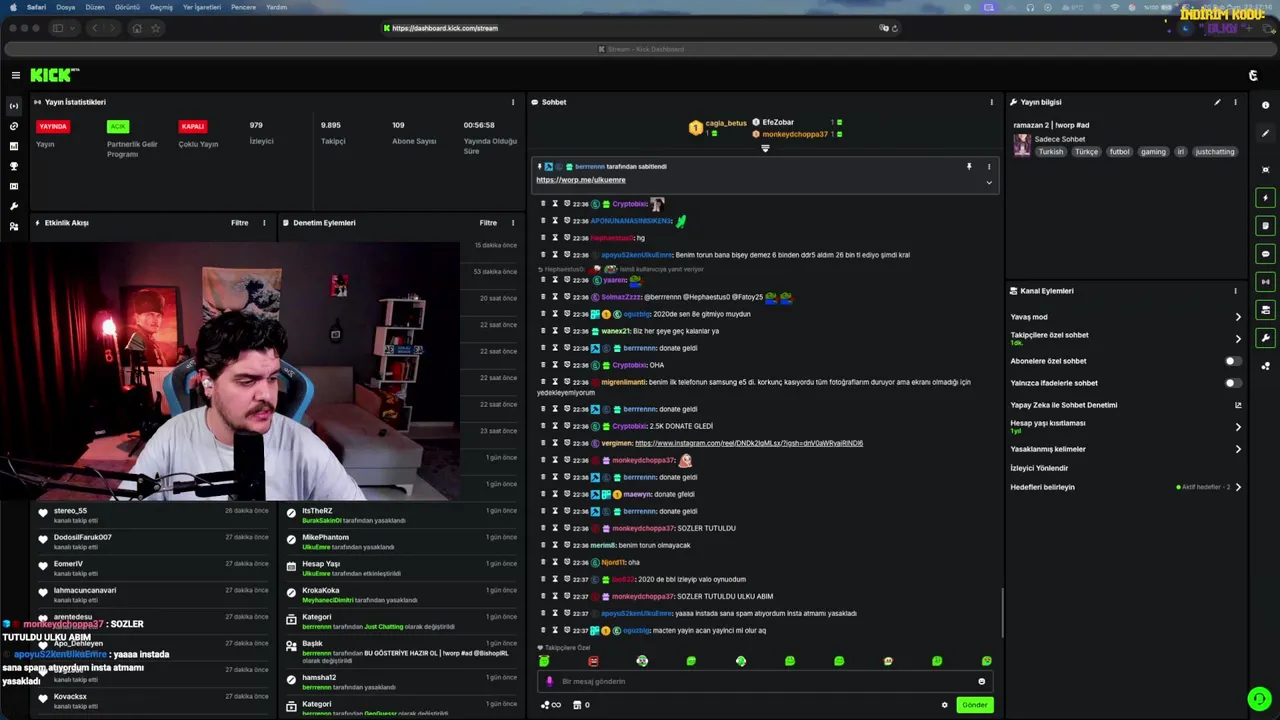Viewport: 1280px width, 720px height.
Task: Open the Pencere menu in the macOS menu bar
Action: [x=243, y=7]
